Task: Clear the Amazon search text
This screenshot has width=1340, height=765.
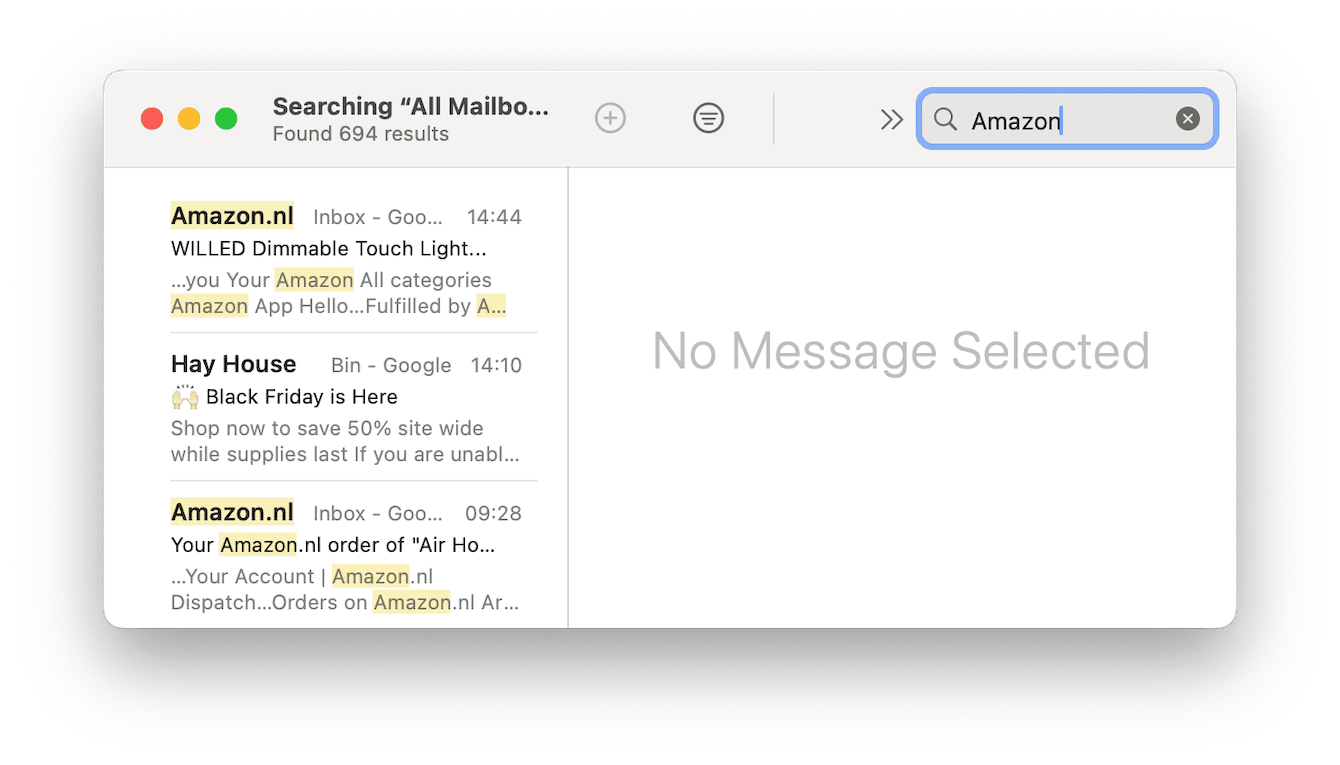Action: 1187,119
